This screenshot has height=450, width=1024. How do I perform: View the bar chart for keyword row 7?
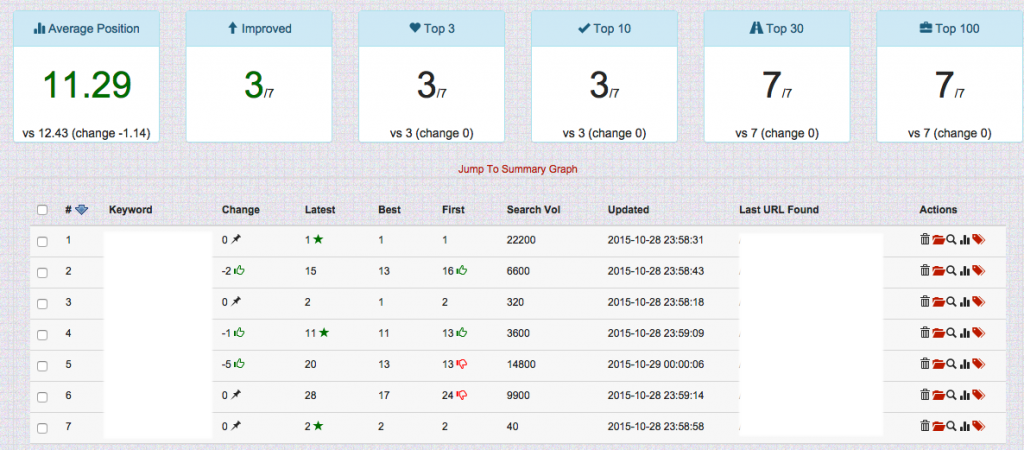[x=965, y=426]
